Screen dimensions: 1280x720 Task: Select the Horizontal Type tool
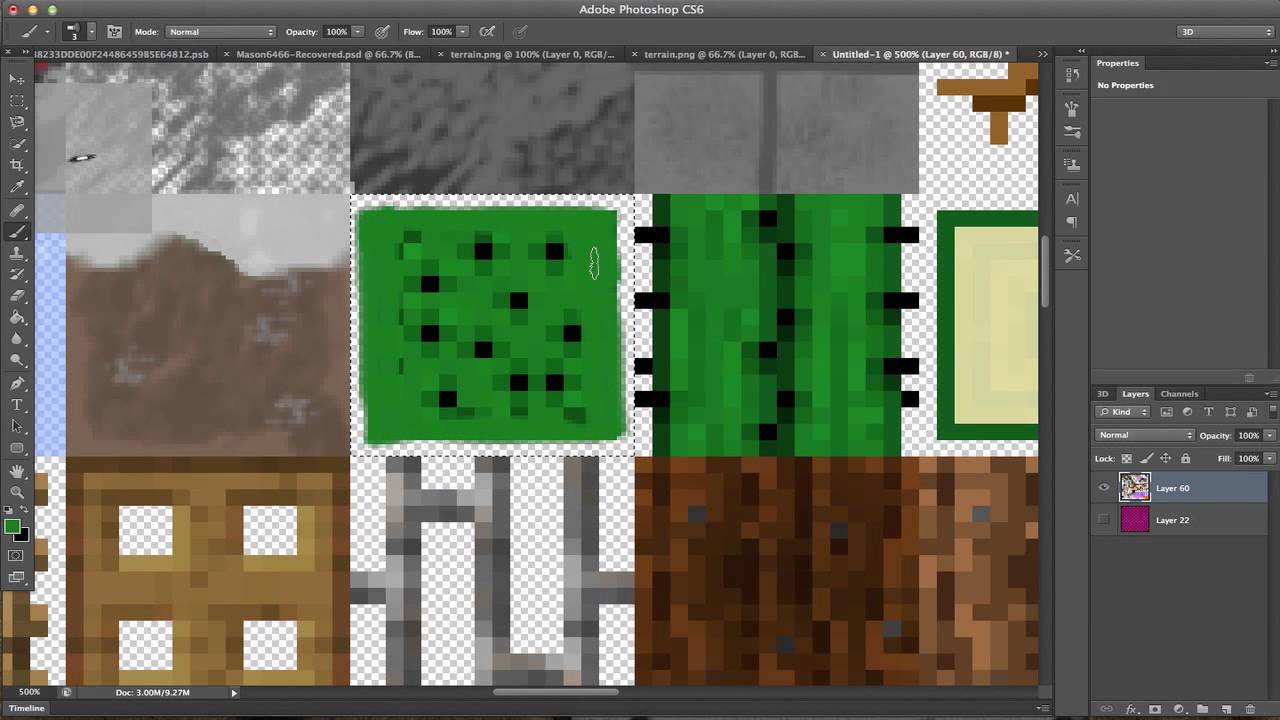tap(17, 405)
